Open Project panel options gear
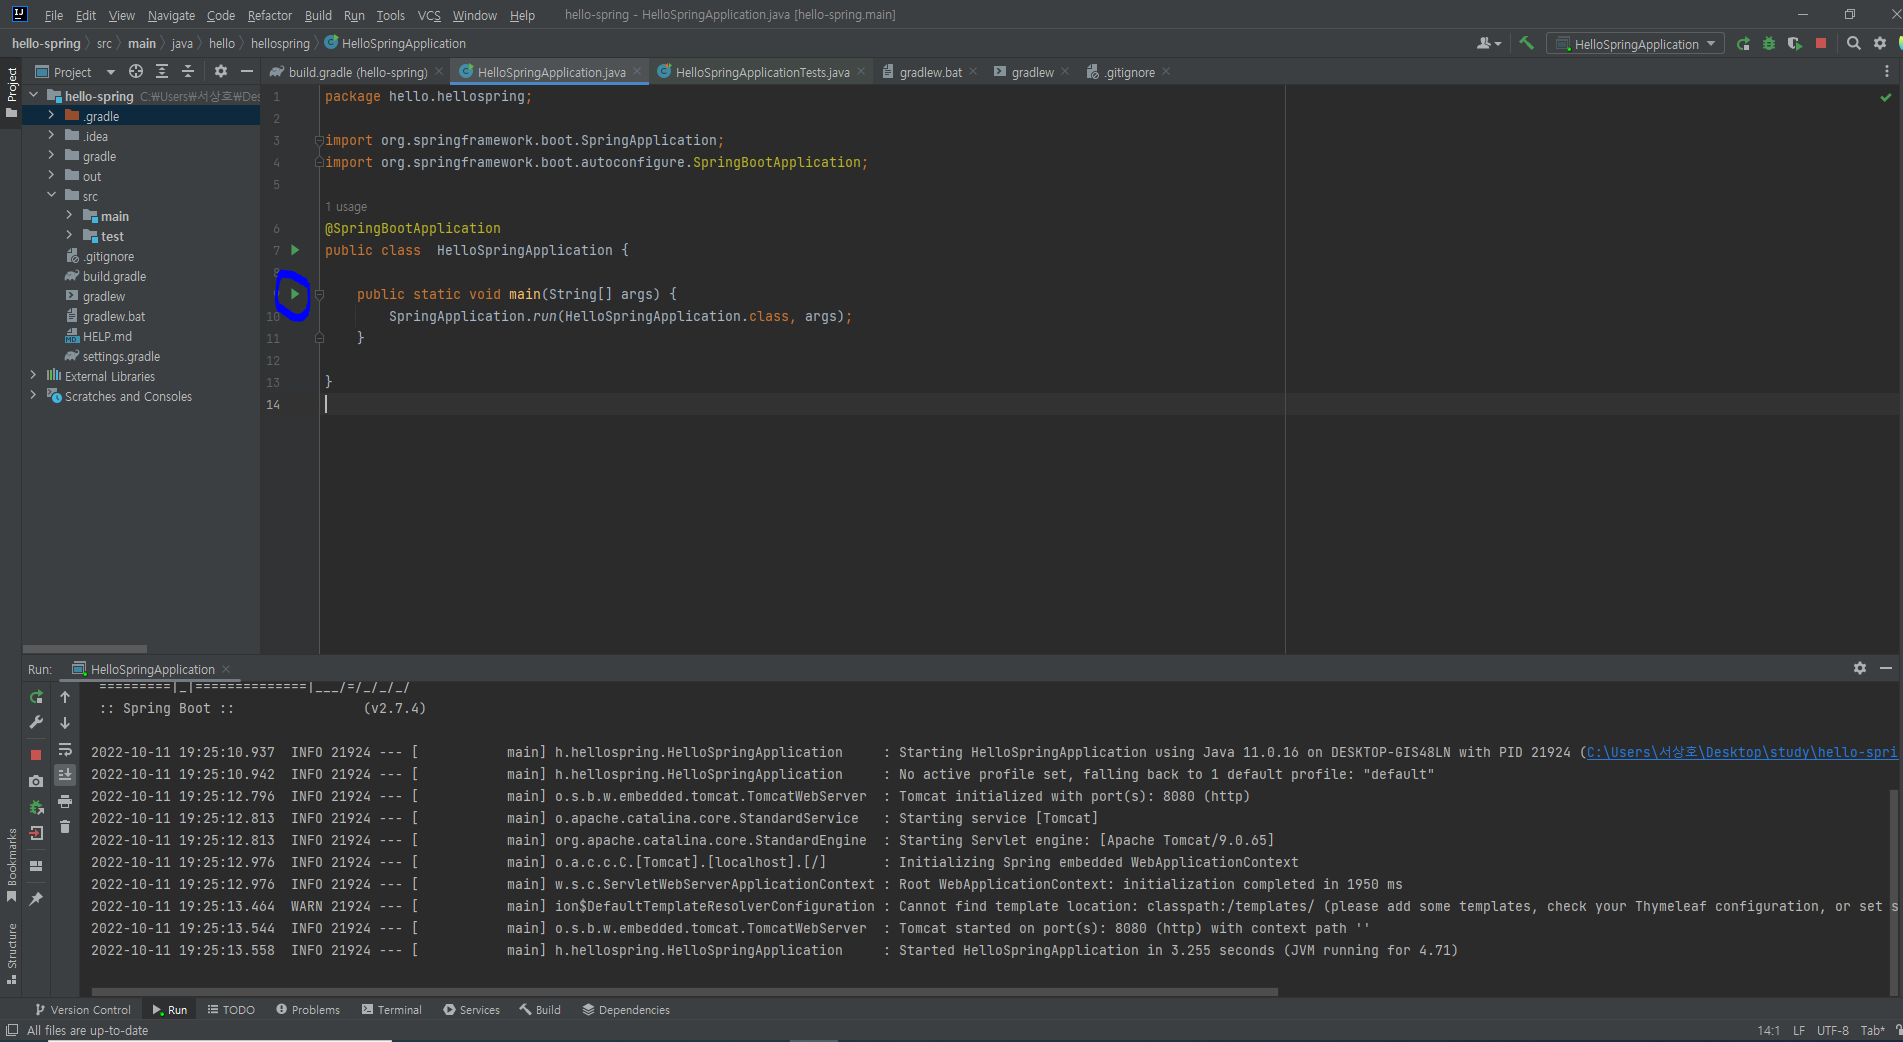The image size is (1903, 1042). 221,71
